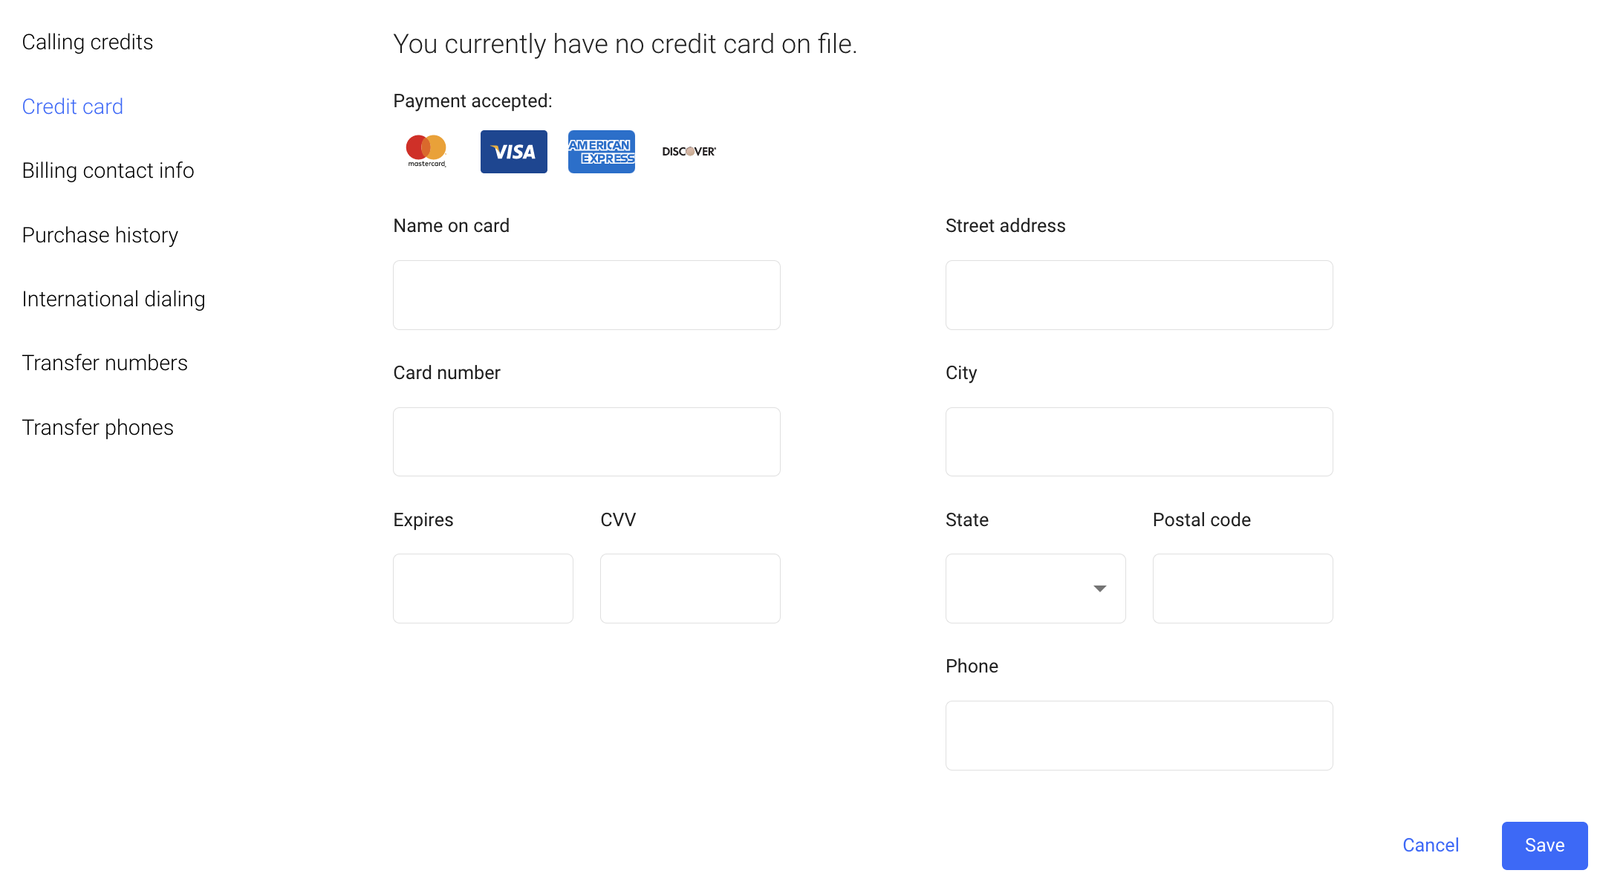Click the Cancel link
Image resolution: width=1600 pixels, height=877 pixels.
[1430, 846]
